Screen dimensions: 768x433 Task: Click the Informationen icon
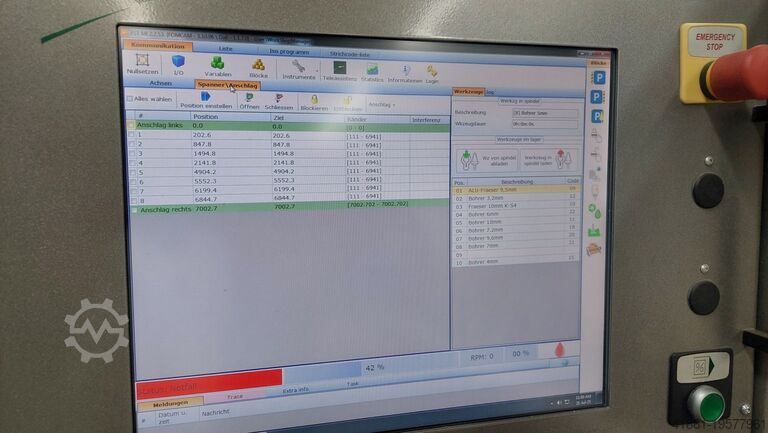[x=404, y=73]
